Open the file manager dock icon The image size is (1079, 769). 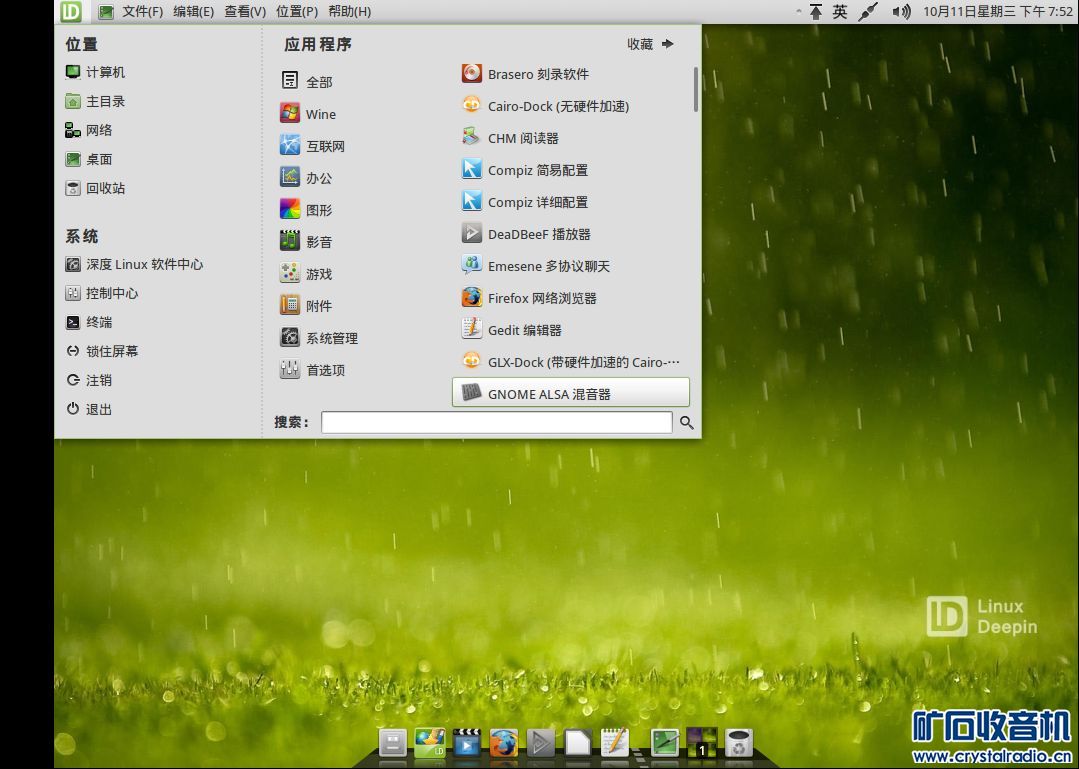tap(392, 743)
